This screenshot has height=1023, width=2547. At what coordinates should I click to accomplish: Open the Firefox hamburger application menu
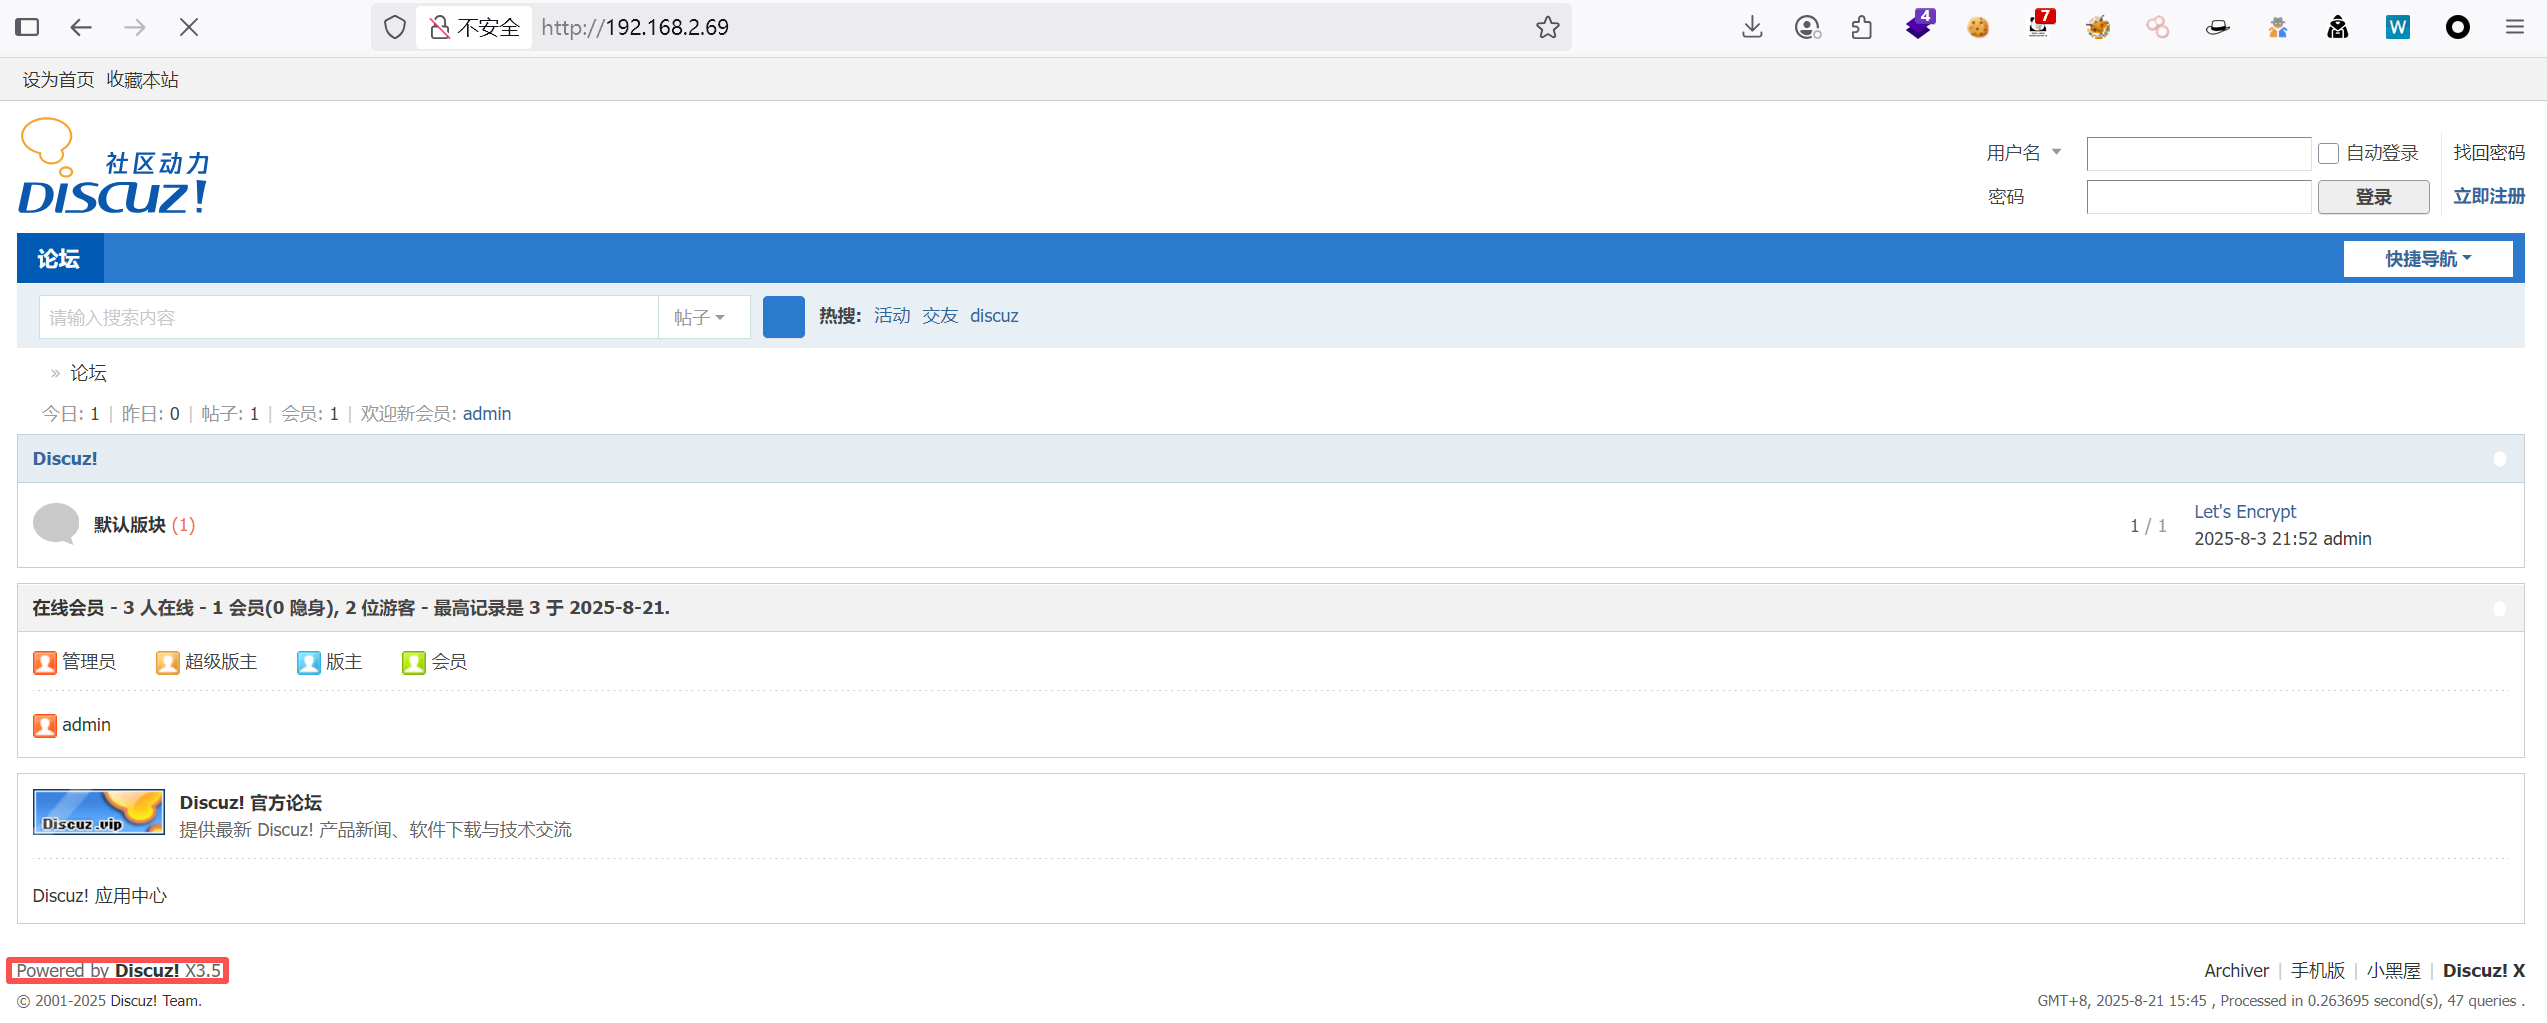(x=2515, y=27)
